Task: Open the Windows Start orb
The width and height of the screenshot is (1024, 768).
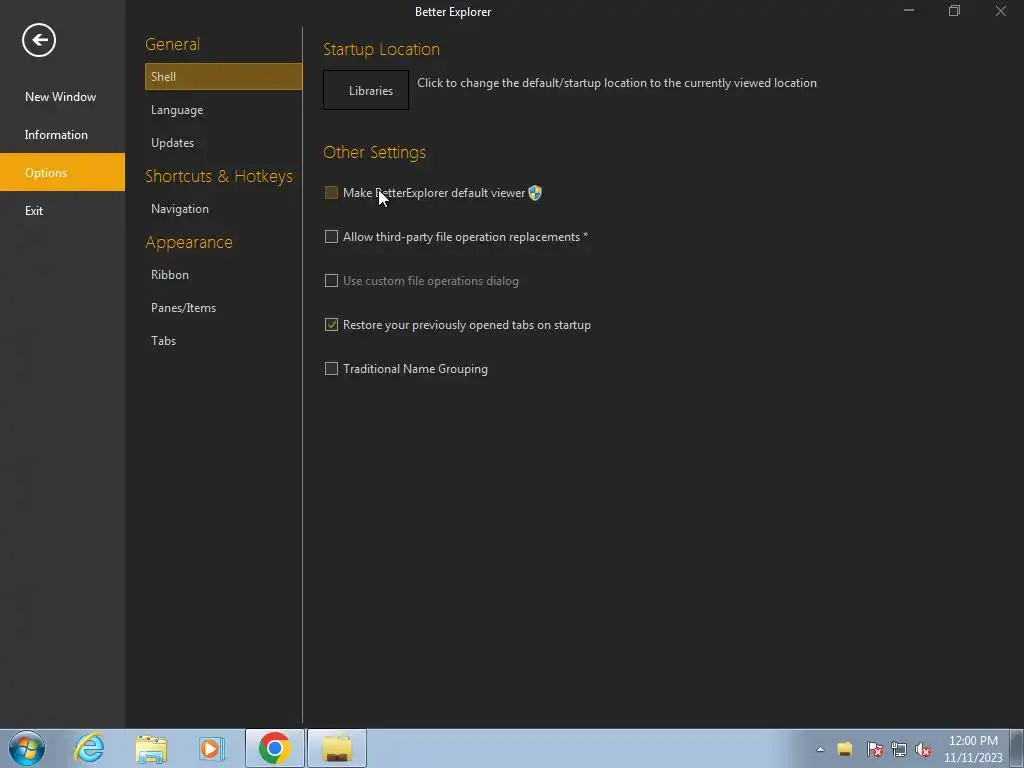Action: click(x=27, y=748)
